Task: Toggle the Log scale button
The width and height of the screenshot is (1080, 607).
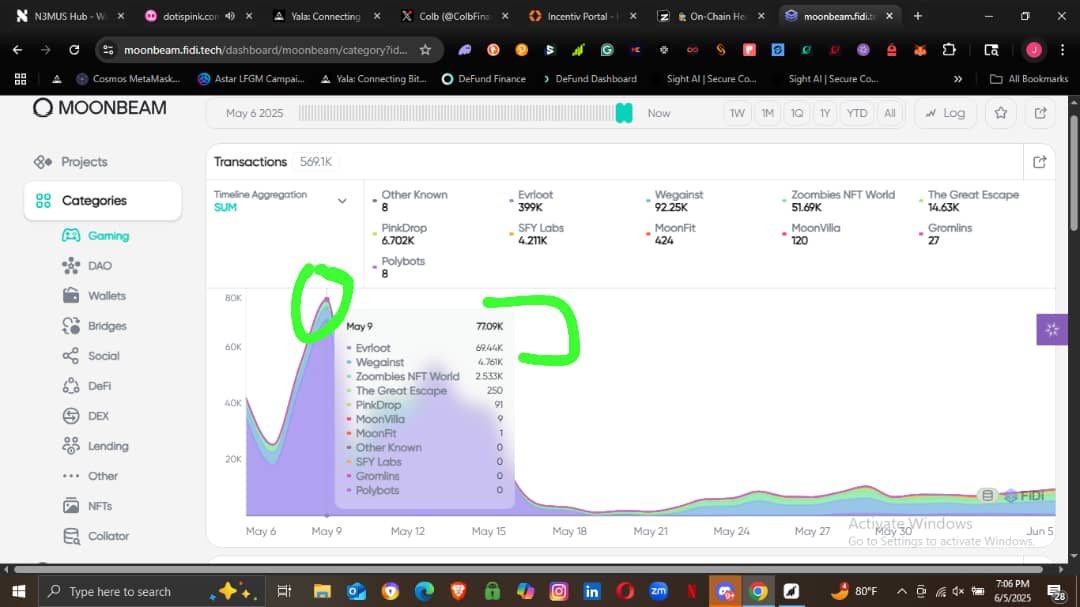Action: pos(945,113)
